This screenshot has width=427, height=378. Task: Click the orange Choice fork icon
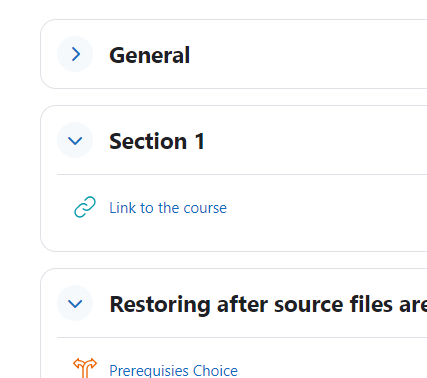coord(85,368)
